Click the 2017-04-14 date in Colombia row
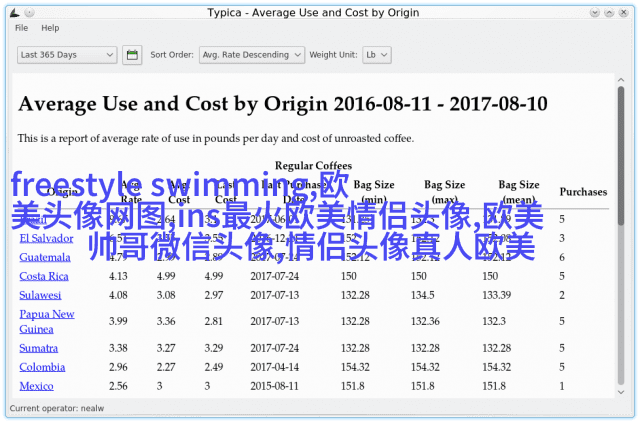 click(274, 367)
